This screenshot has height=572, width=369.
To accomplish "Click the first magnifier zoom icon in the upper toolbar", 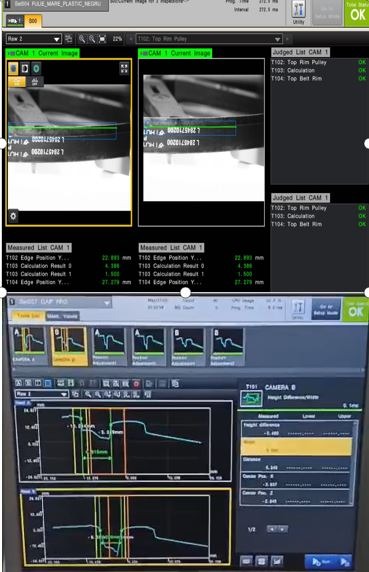I will click(82, 39).
